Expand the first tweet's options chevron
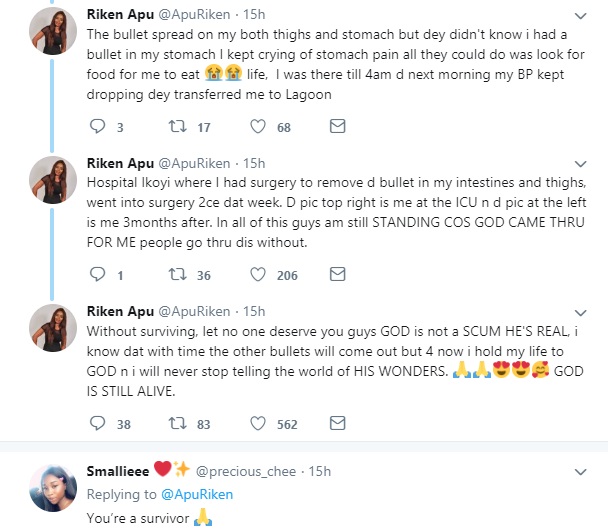608x532 pixels. point(582,16)
